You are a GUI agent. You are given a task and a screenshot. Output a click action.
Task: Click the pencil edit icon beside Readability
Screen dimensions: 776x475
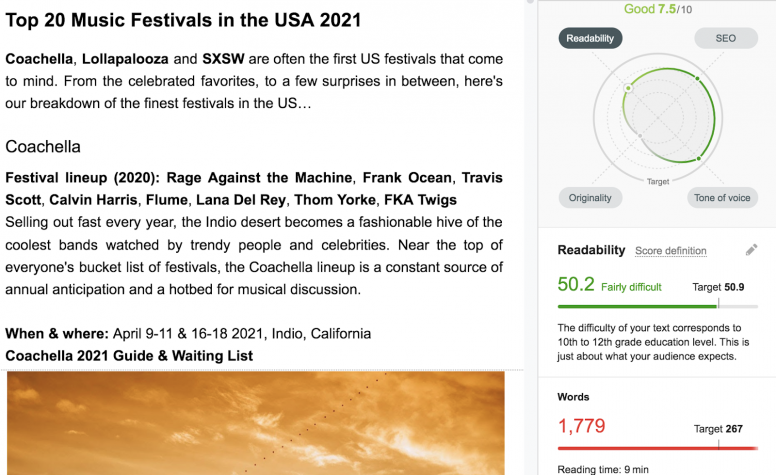tap(751, 250)
